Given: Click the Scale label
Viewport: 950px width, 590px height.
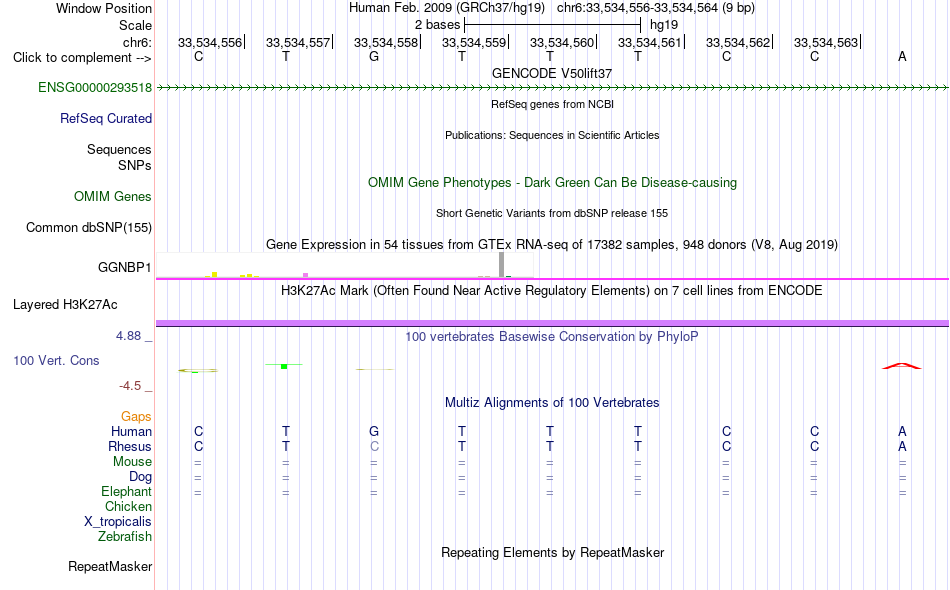Looking at the screenshot, I should (x=135, y=25).
